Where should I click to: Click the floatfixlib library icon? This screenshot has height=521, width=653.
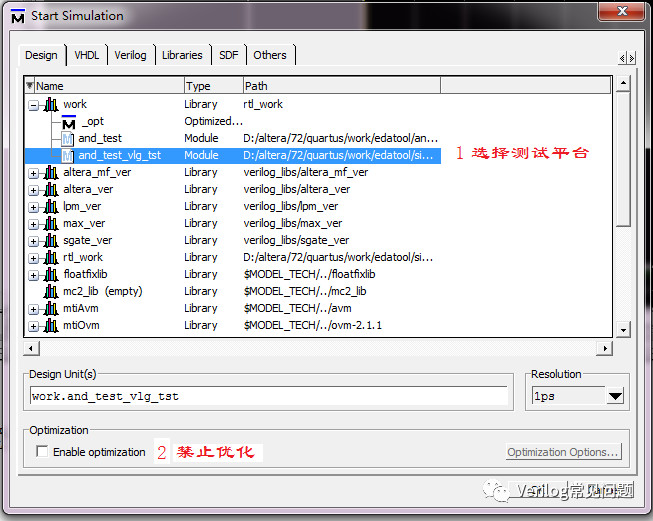click(x=51, y=275)
